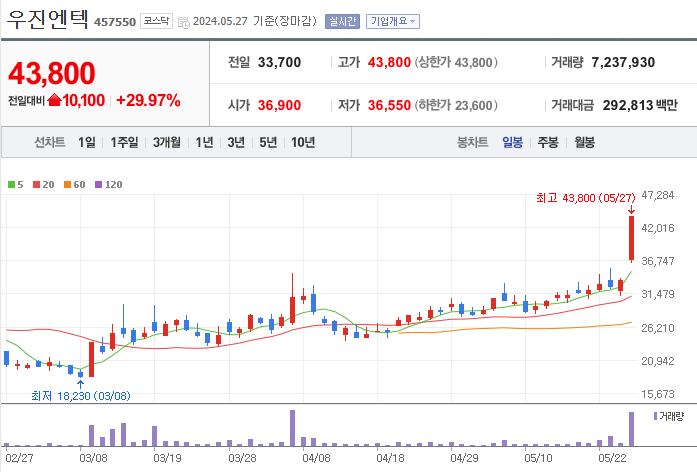Screen dimensions: 697x472
Task: Click the 최저 18,230 (03/08) annotation
Action: pos(81,396)
